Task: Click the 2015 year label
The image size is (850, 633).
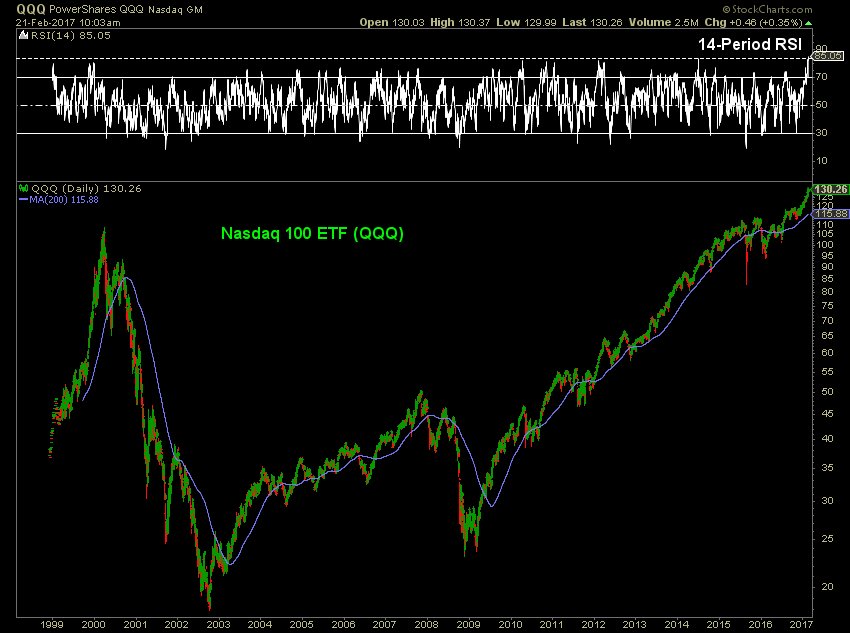Action: [x=718, y=624]
